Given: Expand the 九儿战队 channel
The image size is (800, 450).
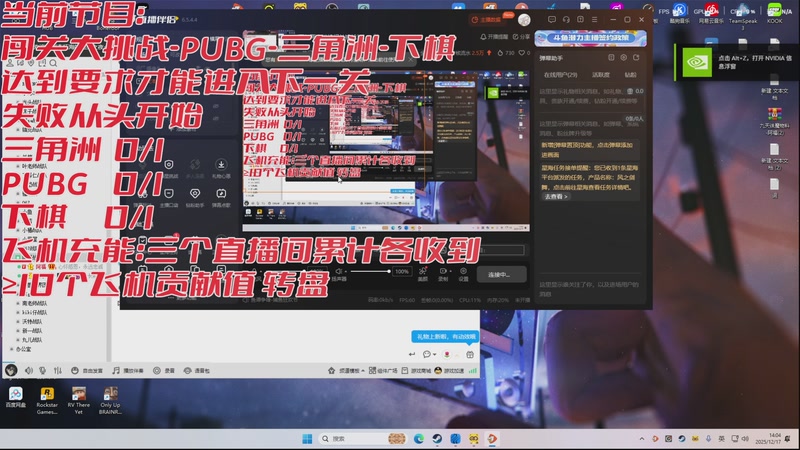Looking at the screenshot, I should (x=18, y=340).
